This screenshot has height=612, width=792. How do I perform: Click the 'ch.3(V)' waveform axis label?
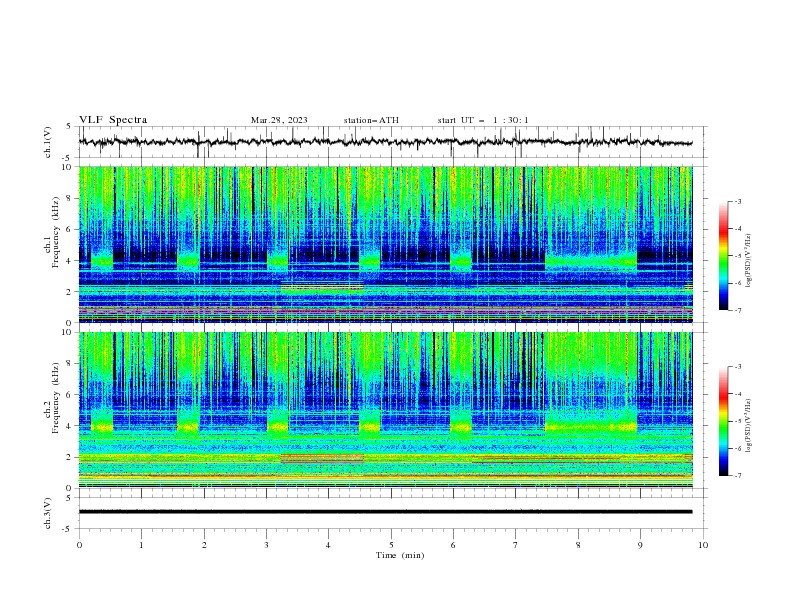pyautogui.click(x=48, y=513)
